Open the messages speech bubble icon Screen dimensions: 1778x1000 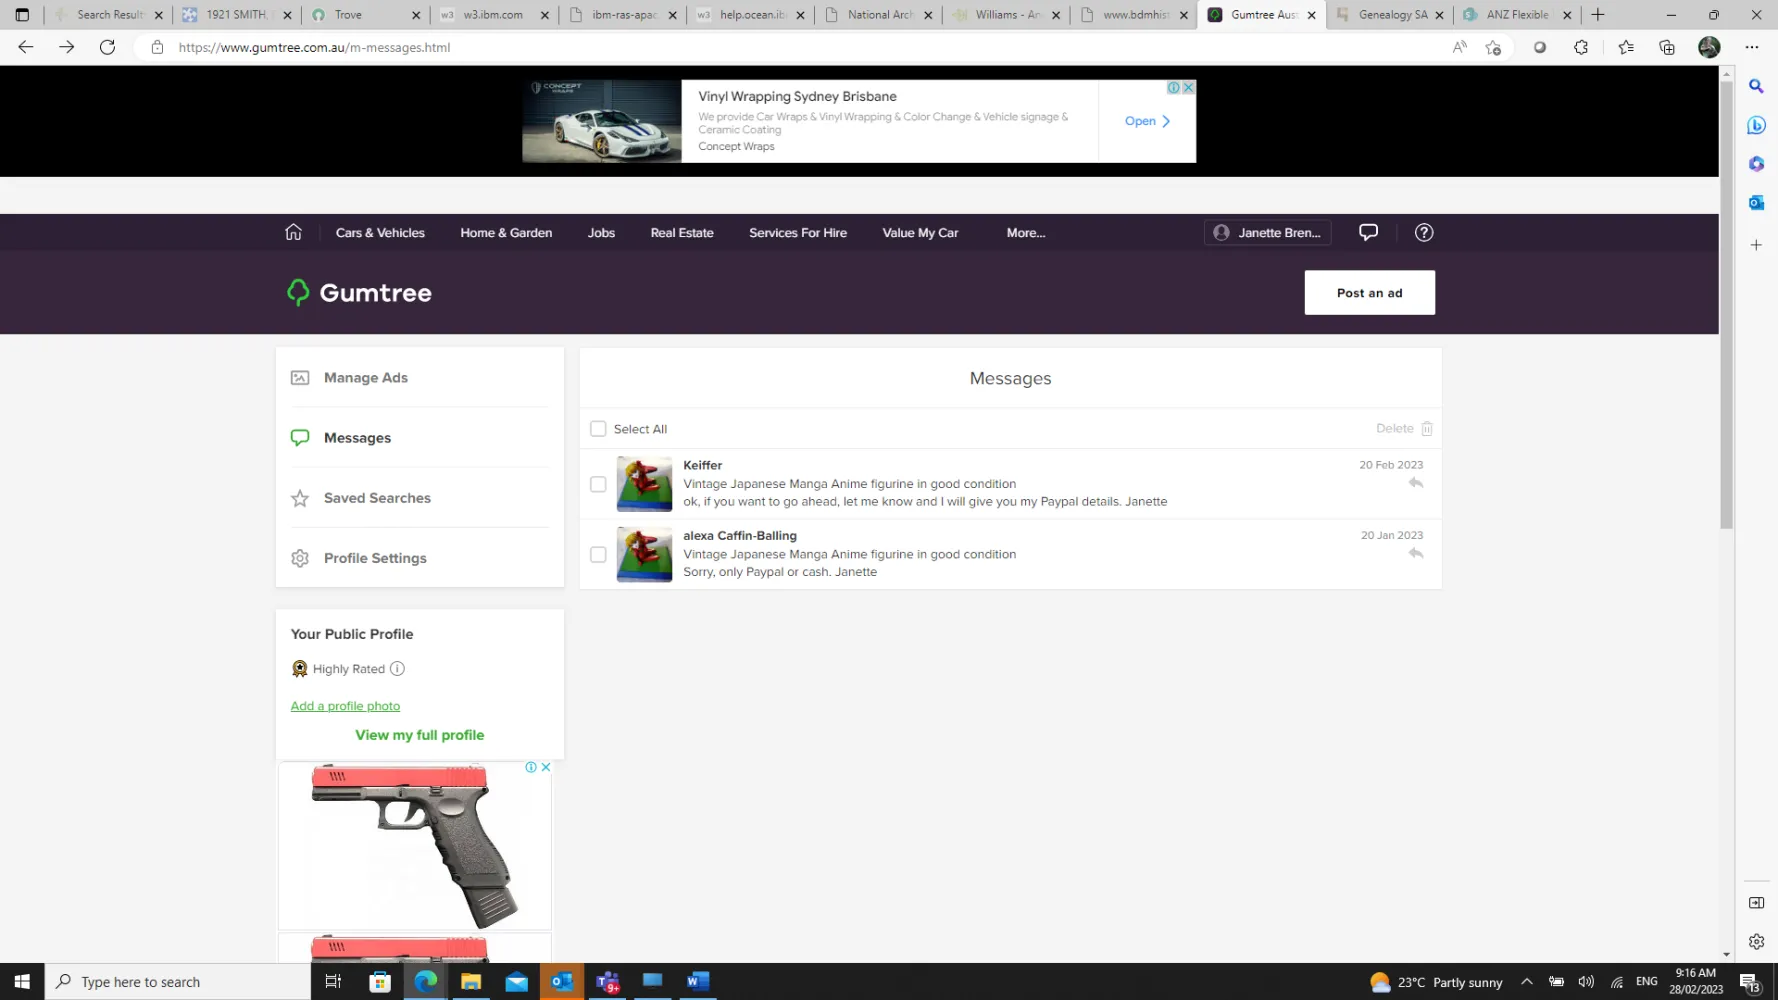click(1368, 232)
